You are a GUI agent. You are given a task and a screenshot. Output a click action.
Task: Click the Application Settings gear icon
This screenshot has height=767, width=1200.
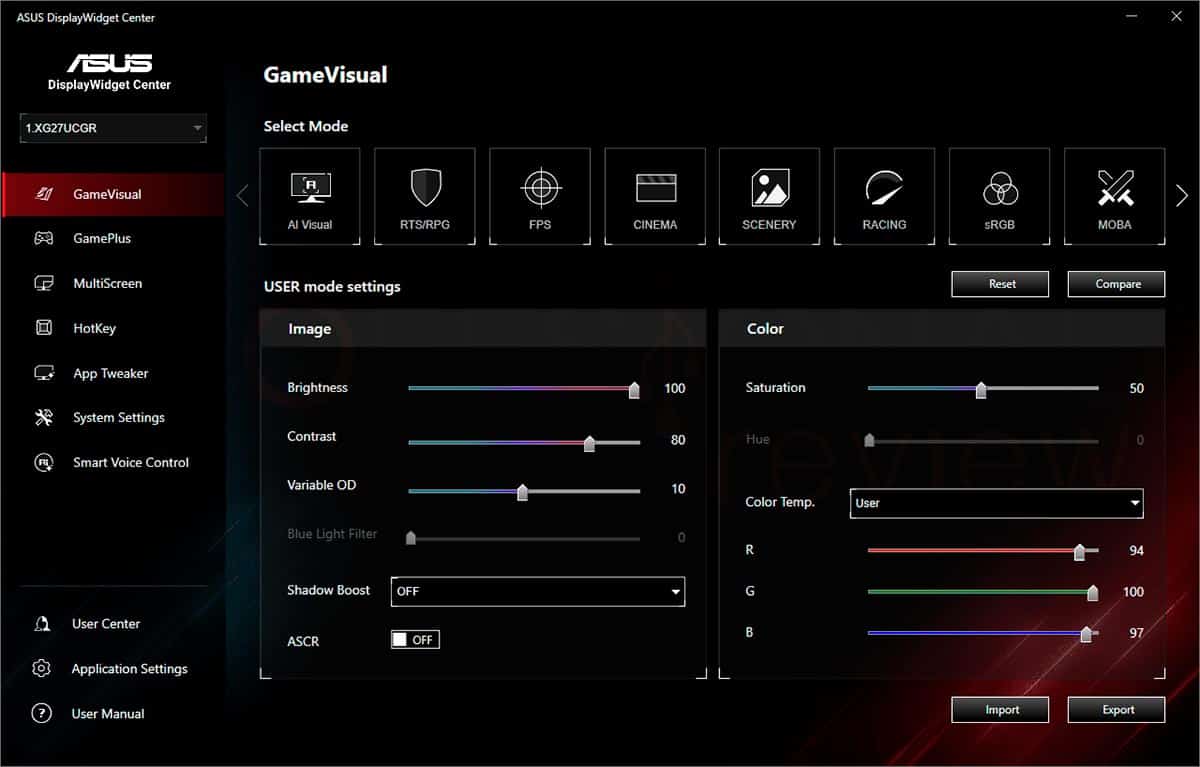pyautogui.click(x=42, y=669)
